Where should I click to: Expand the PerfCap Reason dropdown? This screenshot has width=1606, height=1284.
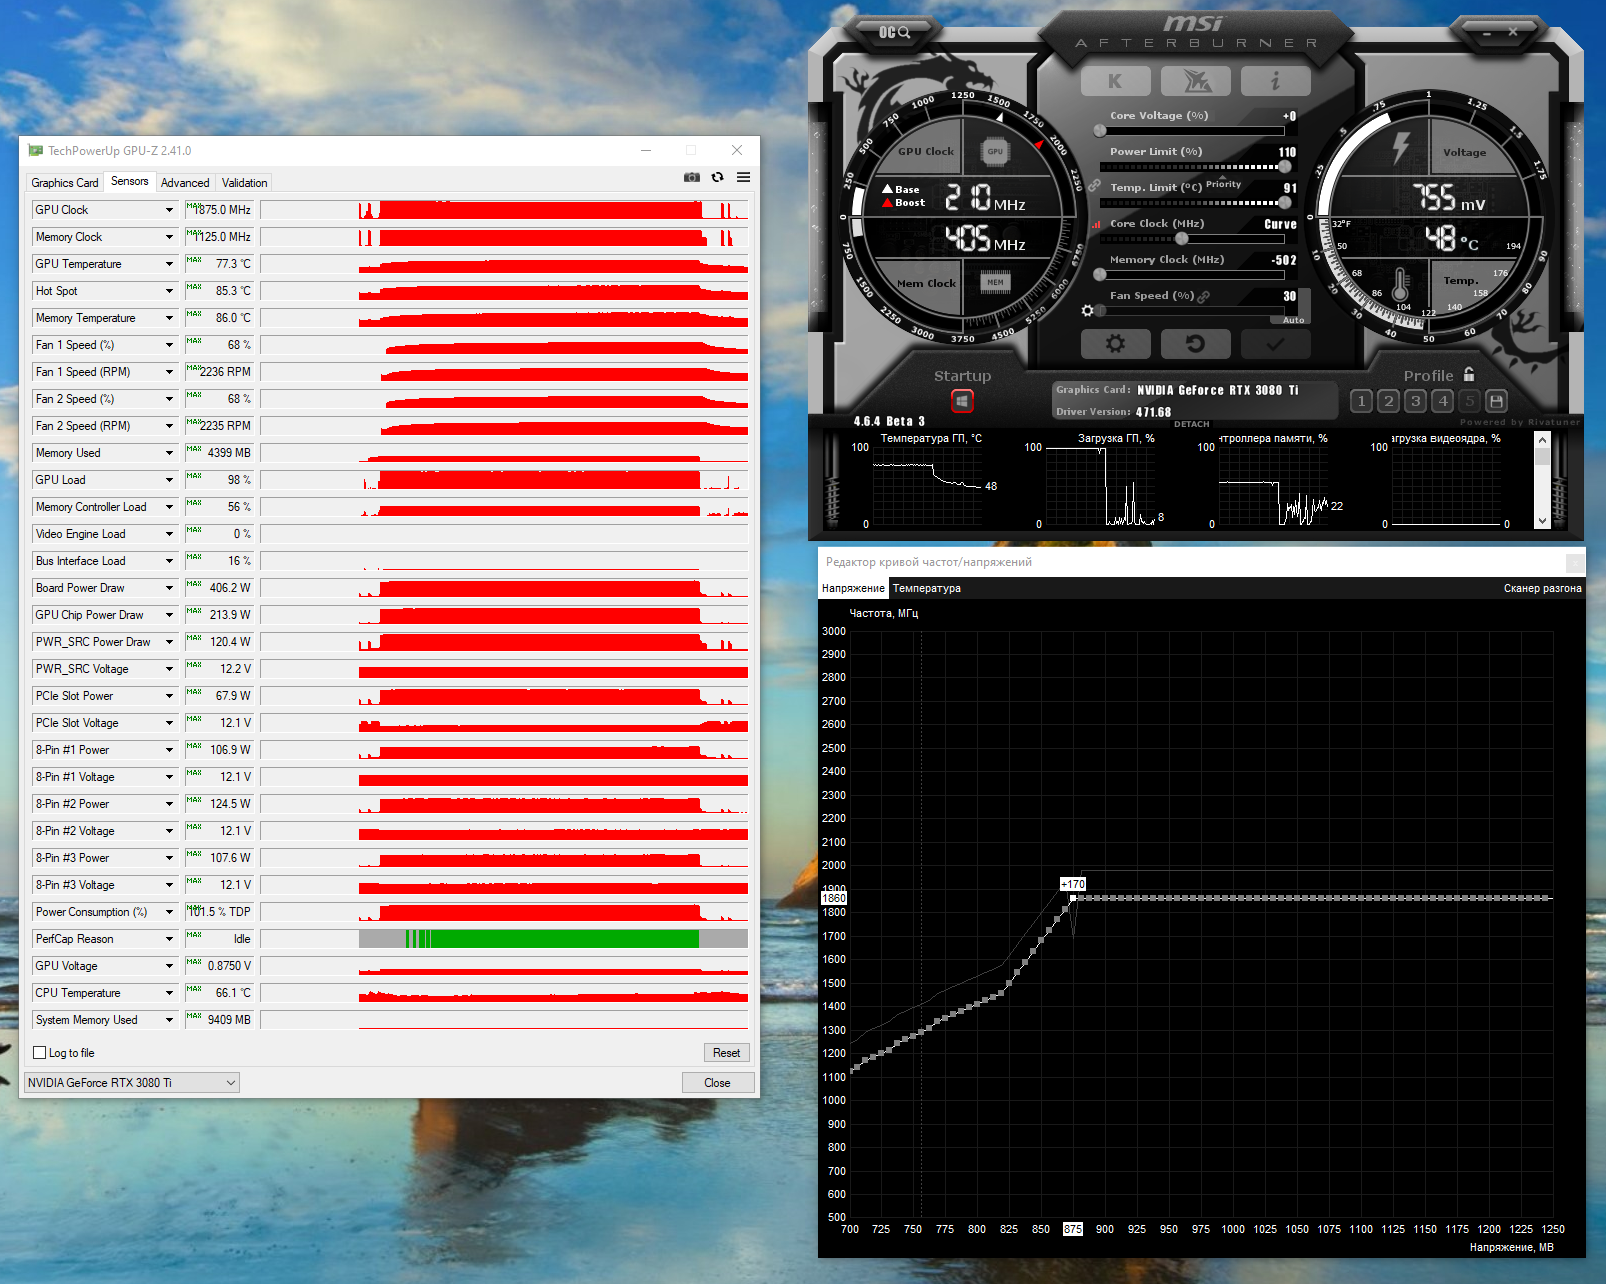pyautogui.click(x=169, y=939)
